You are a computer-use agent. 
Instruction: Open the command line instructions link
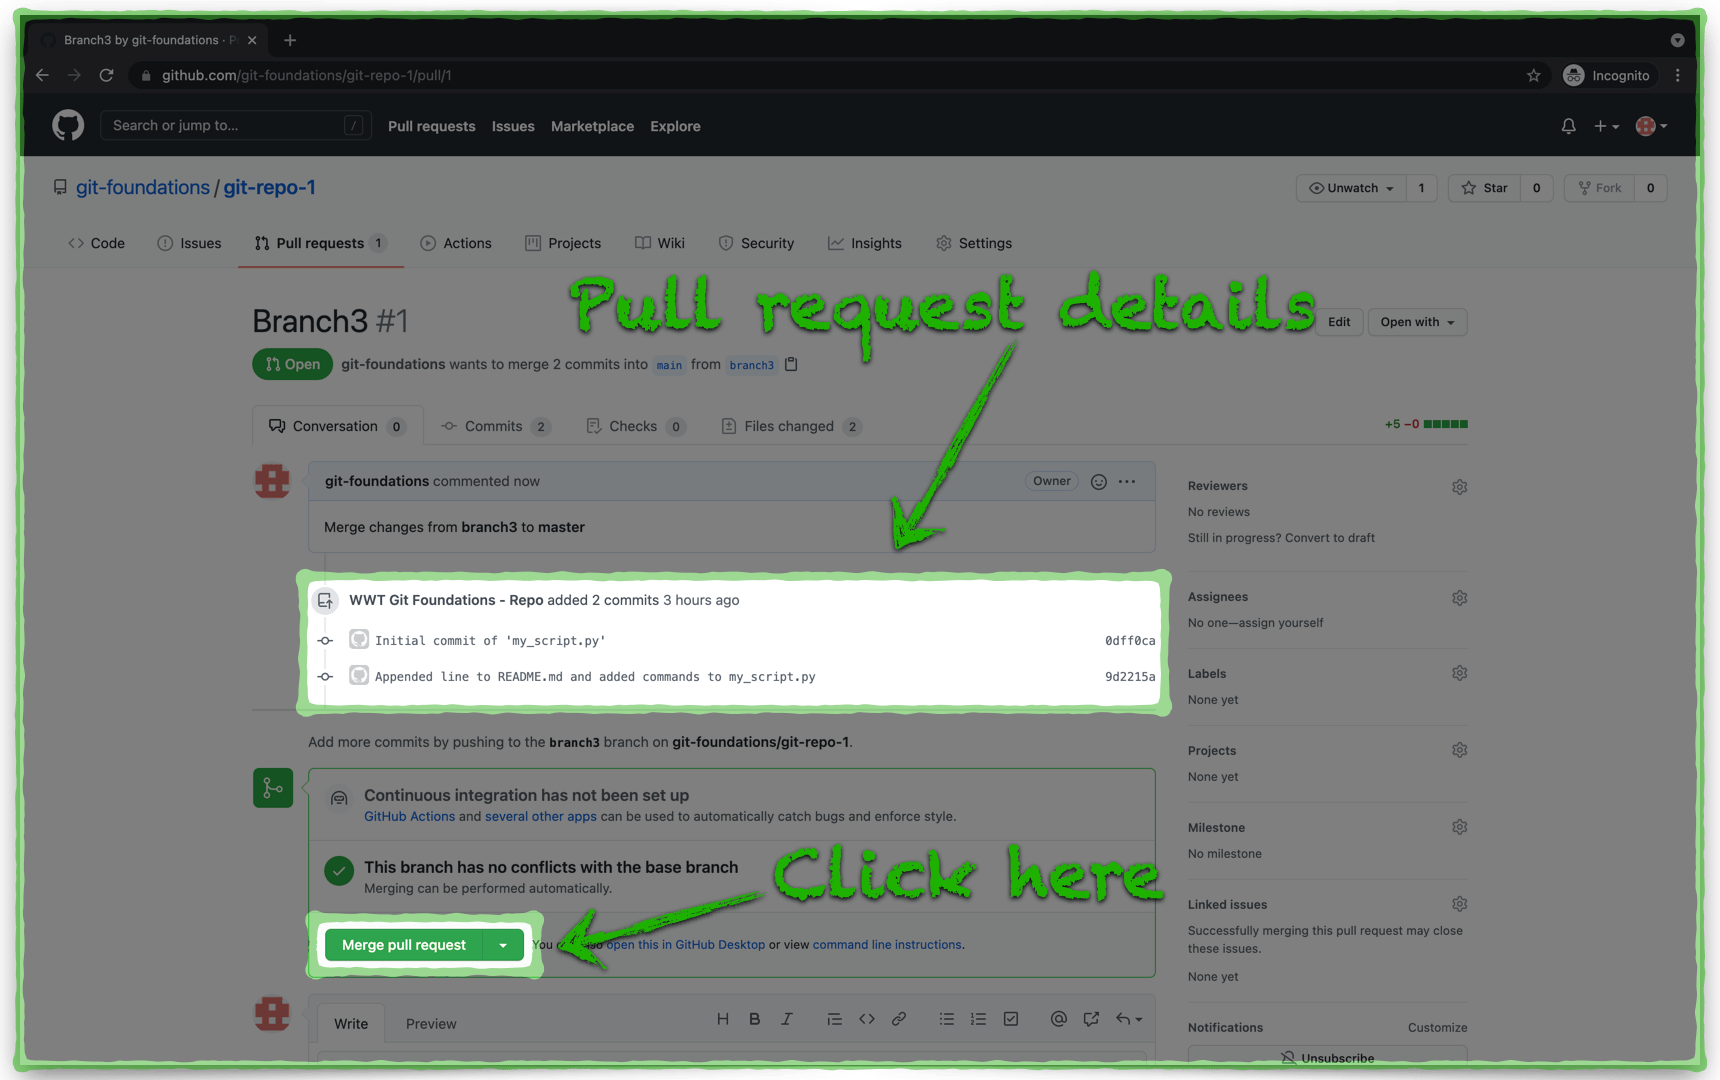pyautogui.click(x=887, y=945)
